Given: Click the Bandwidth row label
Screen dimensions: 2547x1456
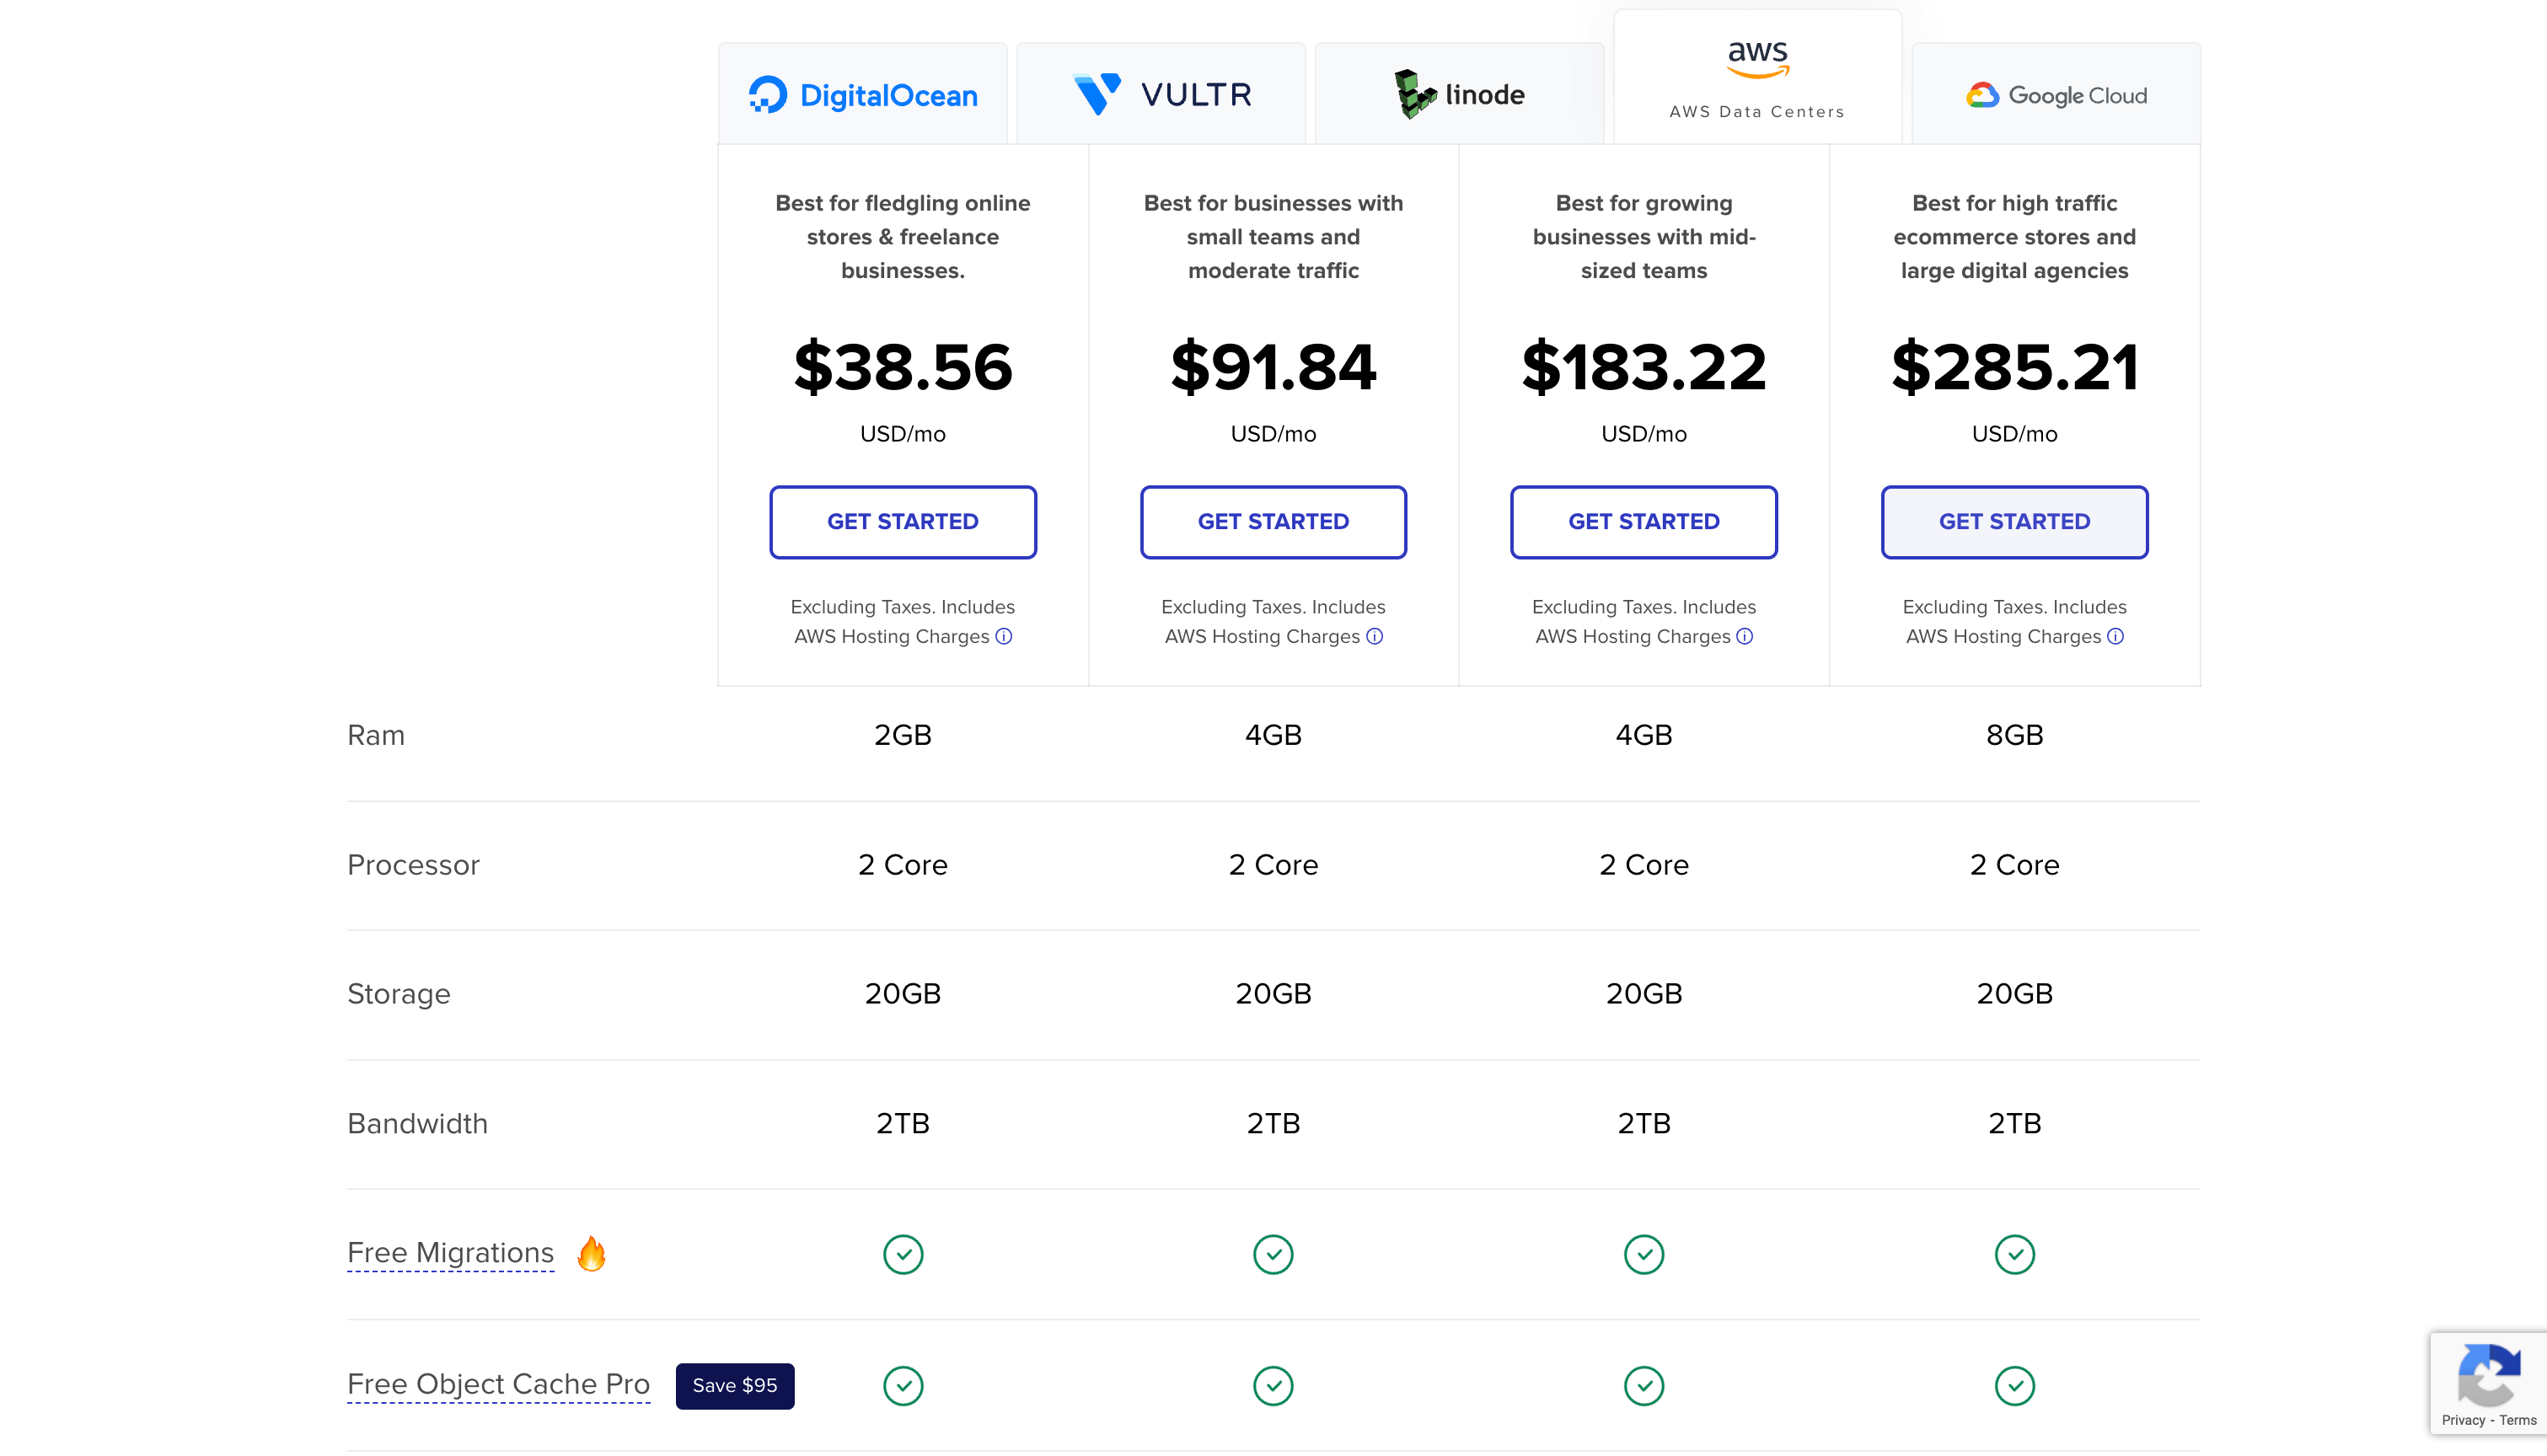Looking at the screenshot, I should [417, 1124].
